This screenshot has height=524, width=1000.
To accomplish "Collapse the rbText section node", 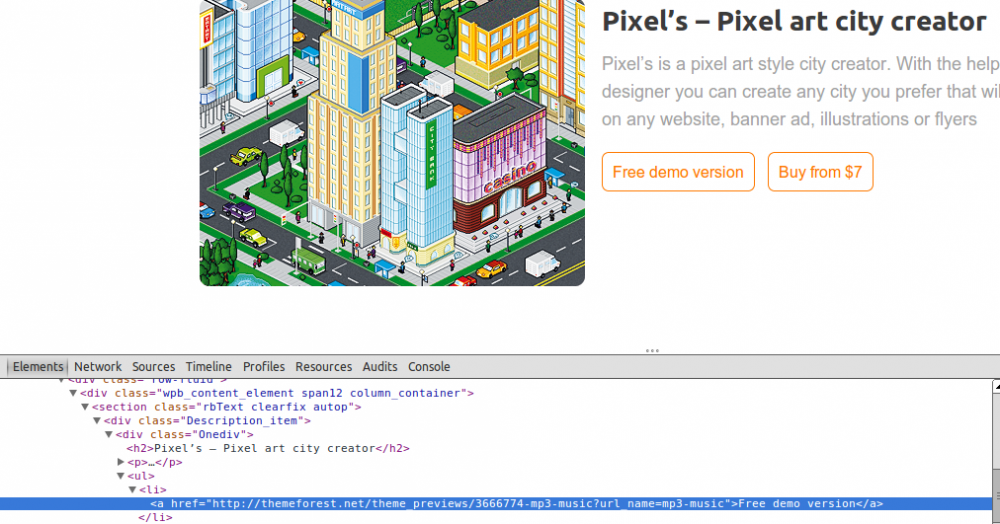I will (85, 408).
